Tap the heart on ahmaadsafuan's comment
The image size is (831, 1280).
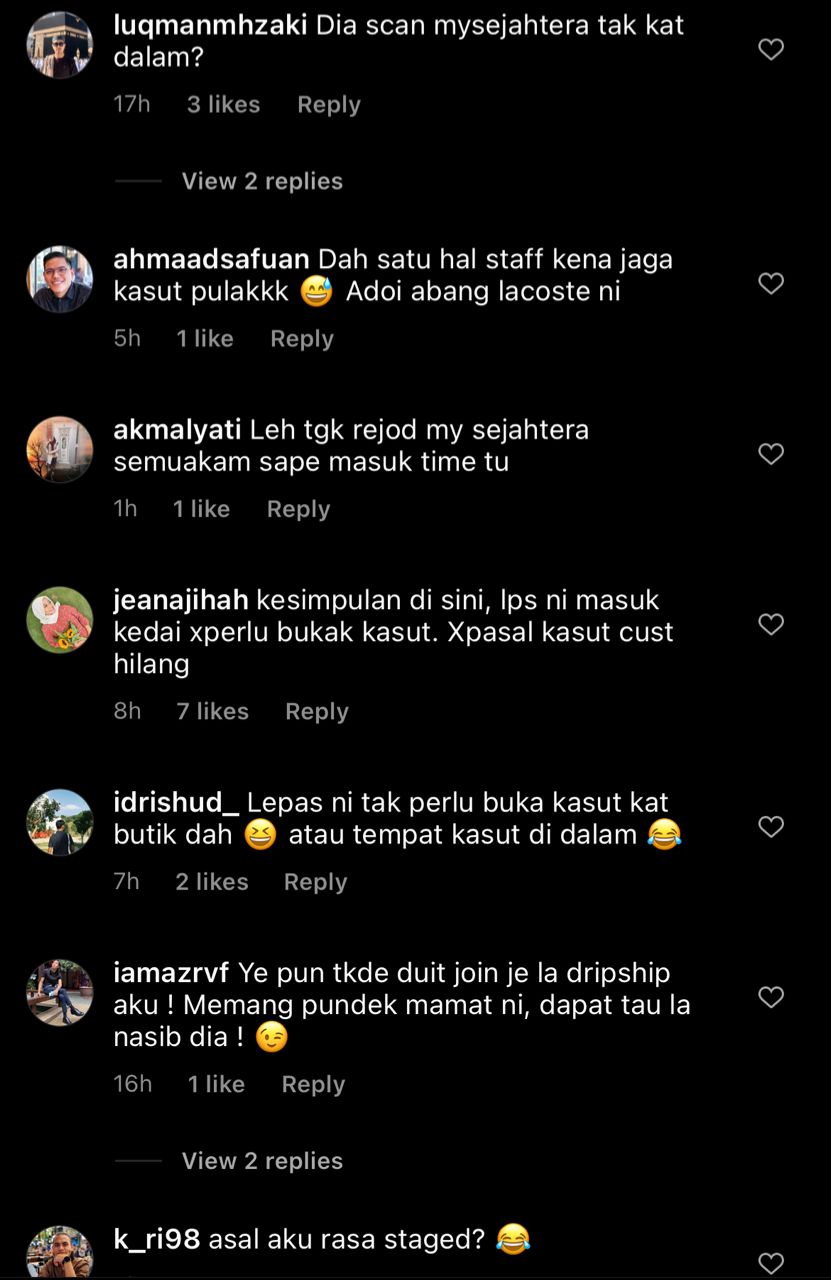click(x=771, y=284)
